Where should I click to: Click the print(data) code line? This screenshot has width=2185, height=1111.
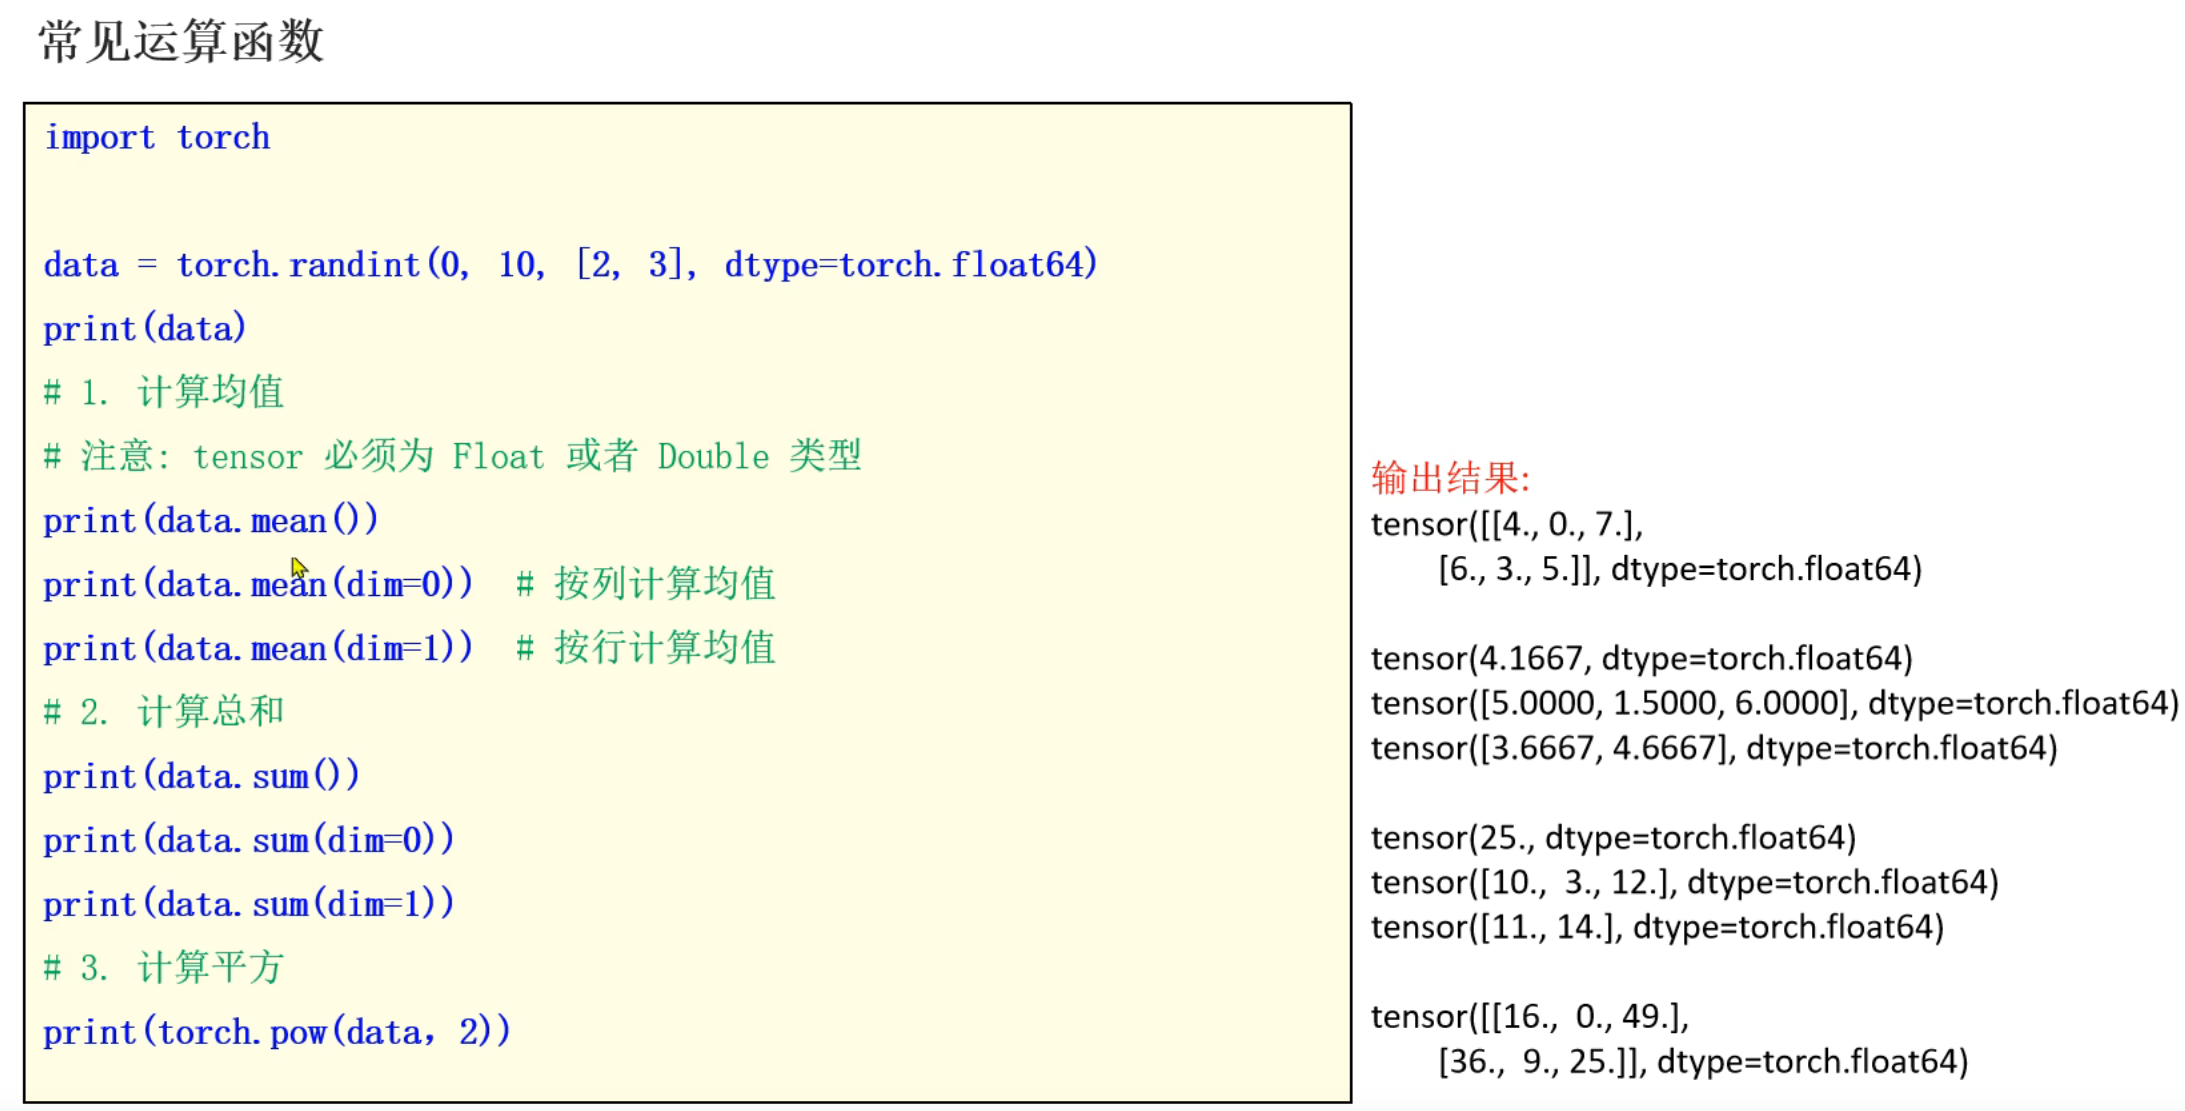pyautogui.click(x=145, y=329)
